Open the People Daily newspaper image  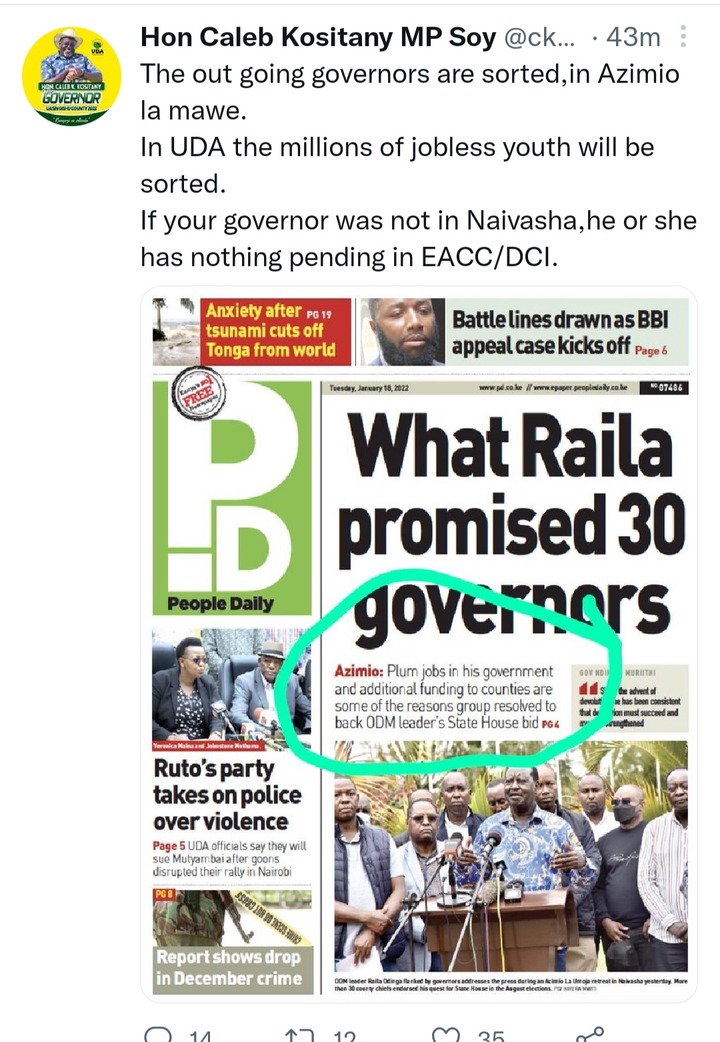pyautogui.click(x=420, y=645)
